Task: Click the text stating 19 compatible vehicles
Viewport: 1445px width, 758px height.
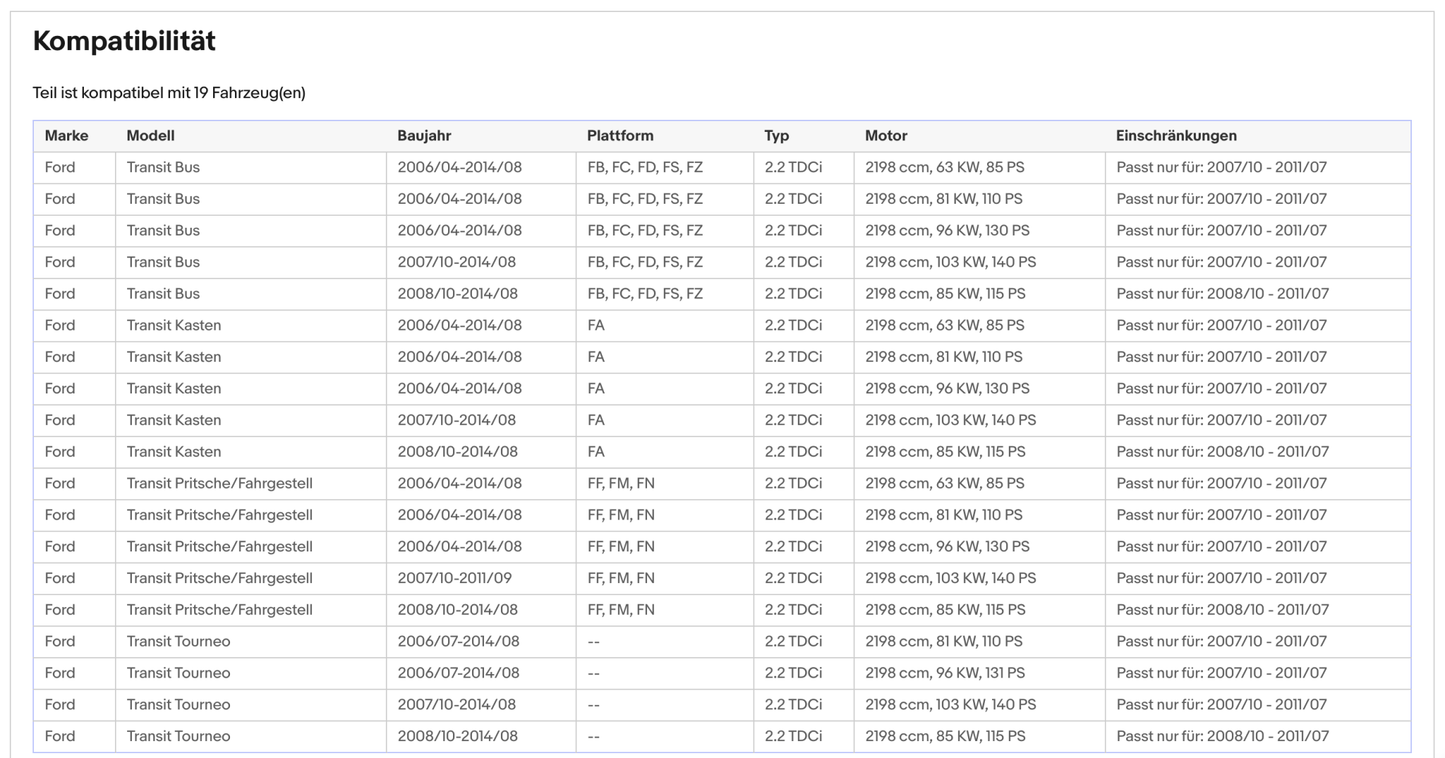Action: coord(169,93)
